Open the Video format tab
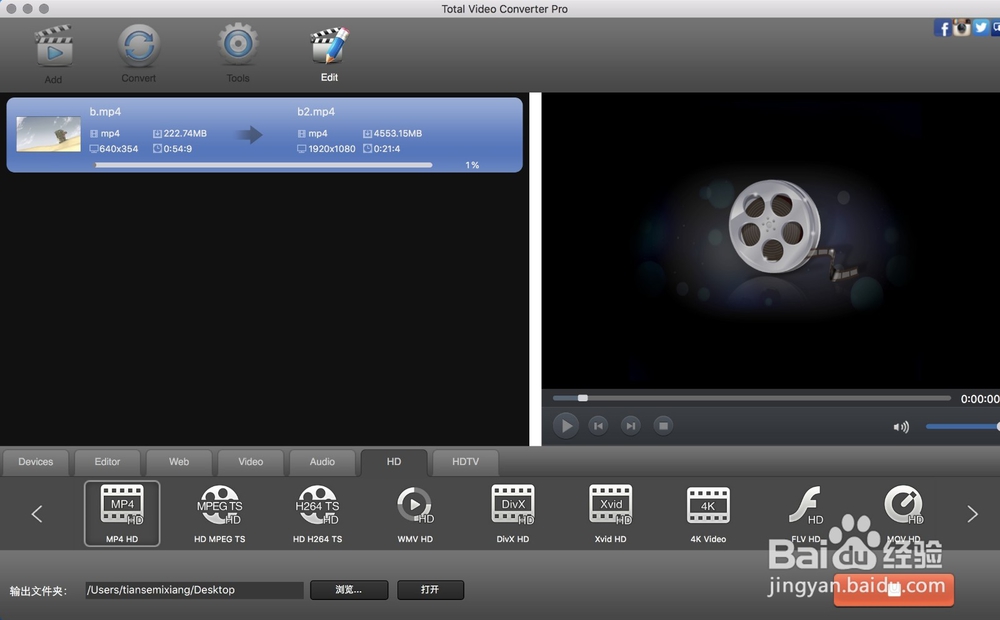This screenshot has width=1000, height=620. [251, 462]
